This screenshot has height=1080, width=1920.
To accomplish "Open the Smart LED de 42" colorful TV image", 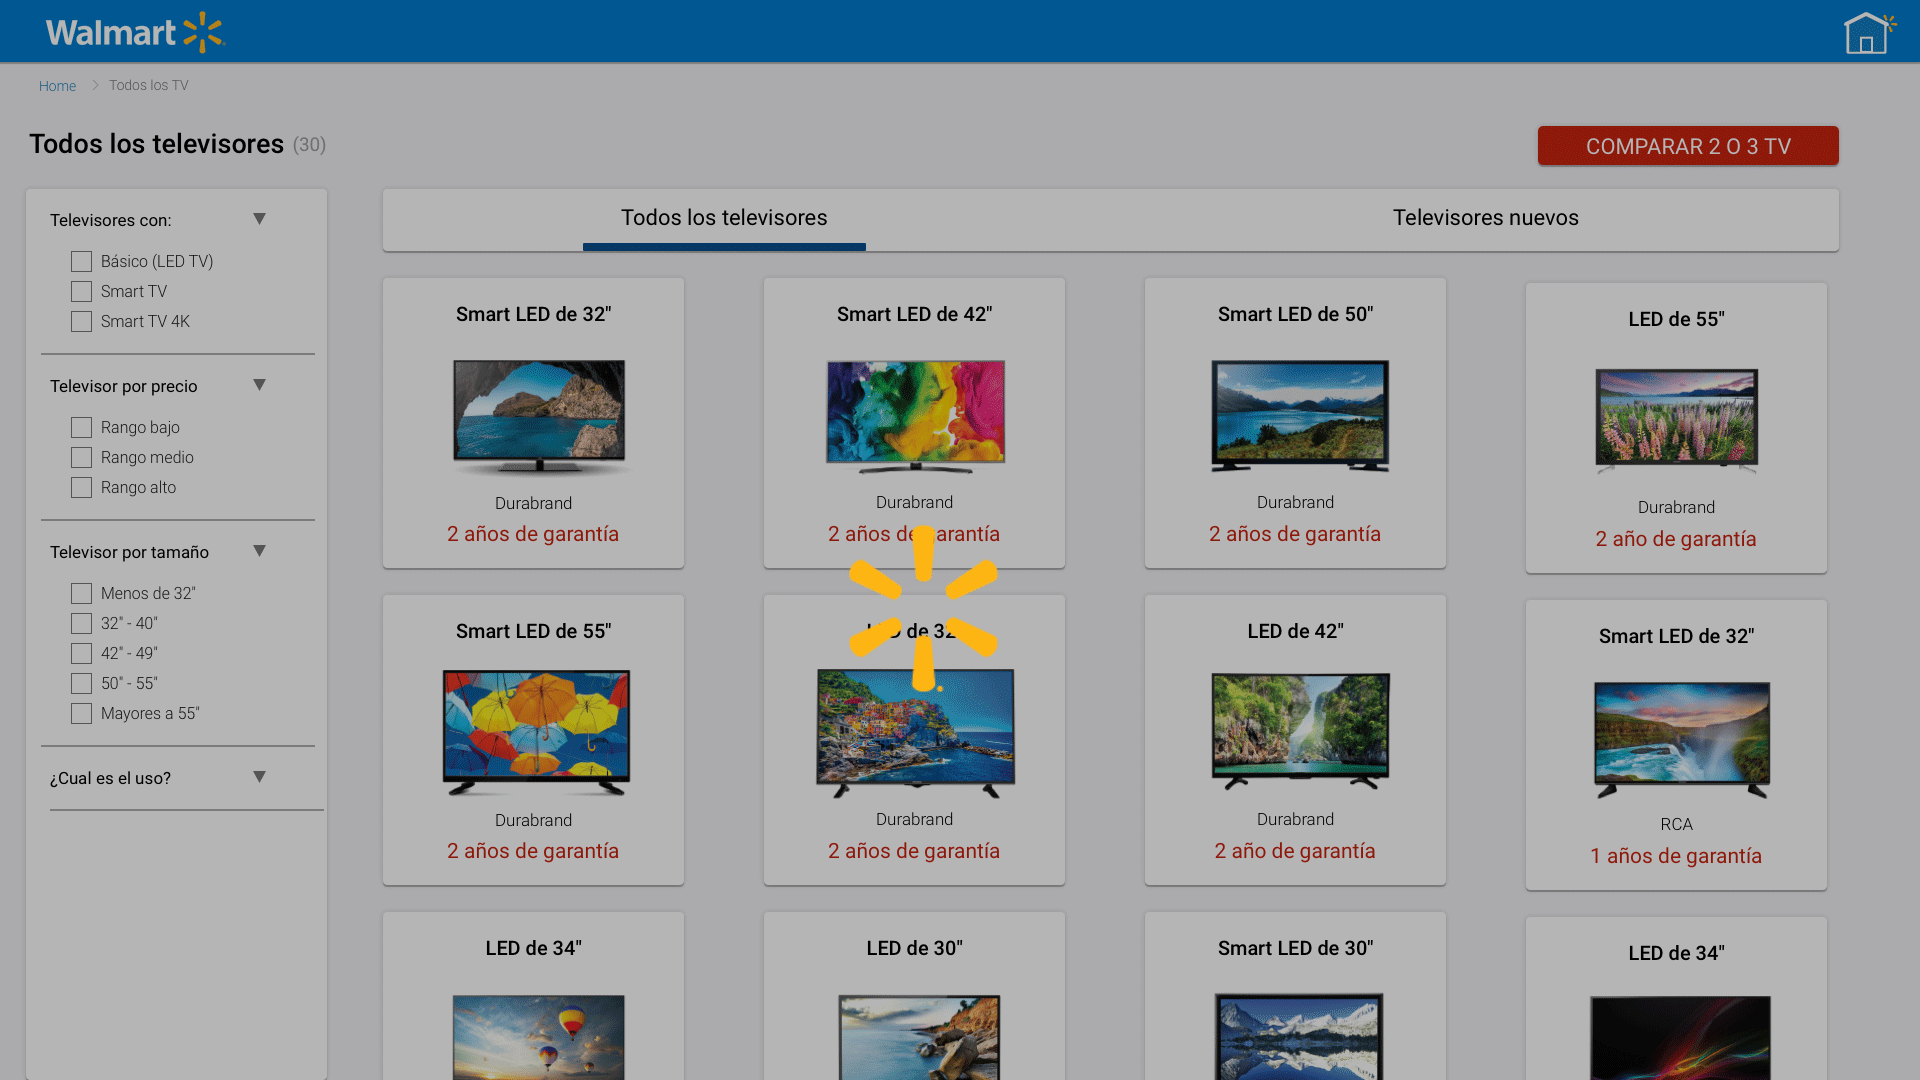I will (x=915, y=415).
